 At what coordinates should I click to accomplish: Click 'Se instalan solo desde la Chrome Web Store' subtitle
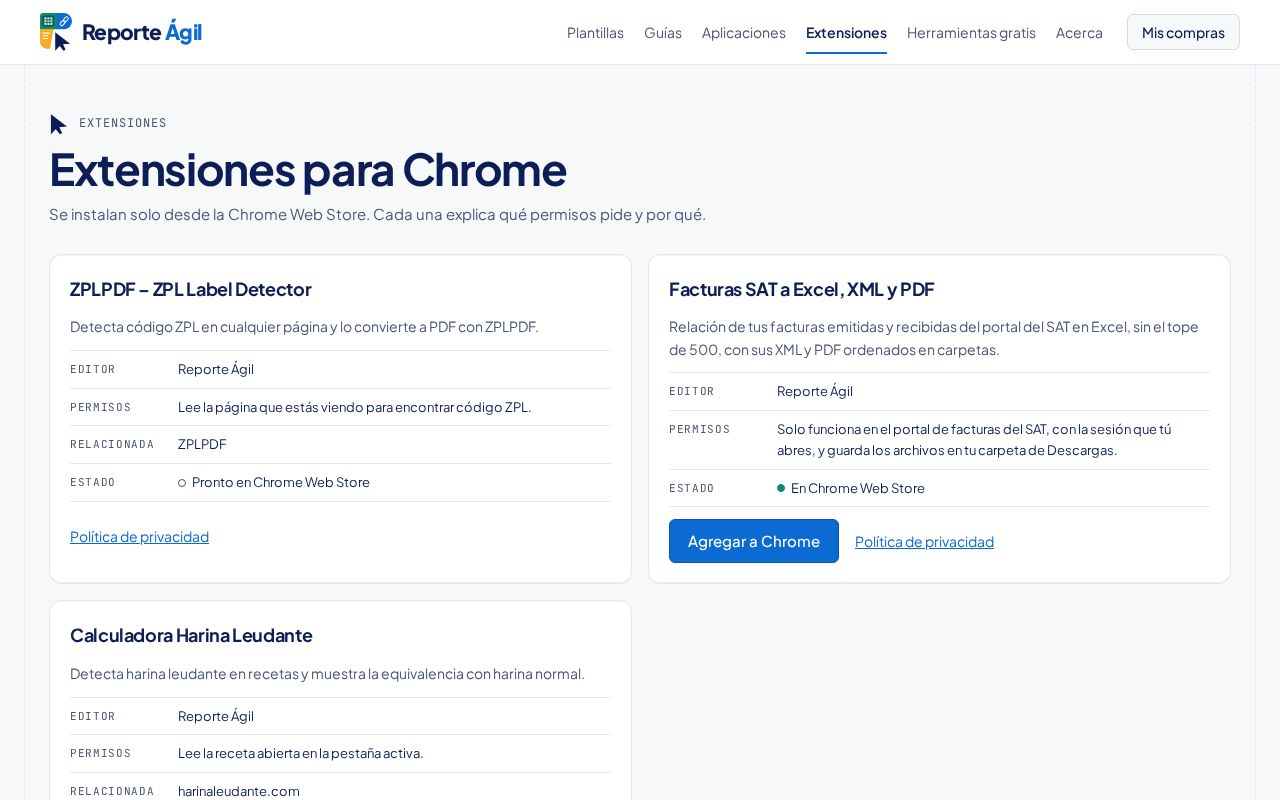click(x=377, y=214)
